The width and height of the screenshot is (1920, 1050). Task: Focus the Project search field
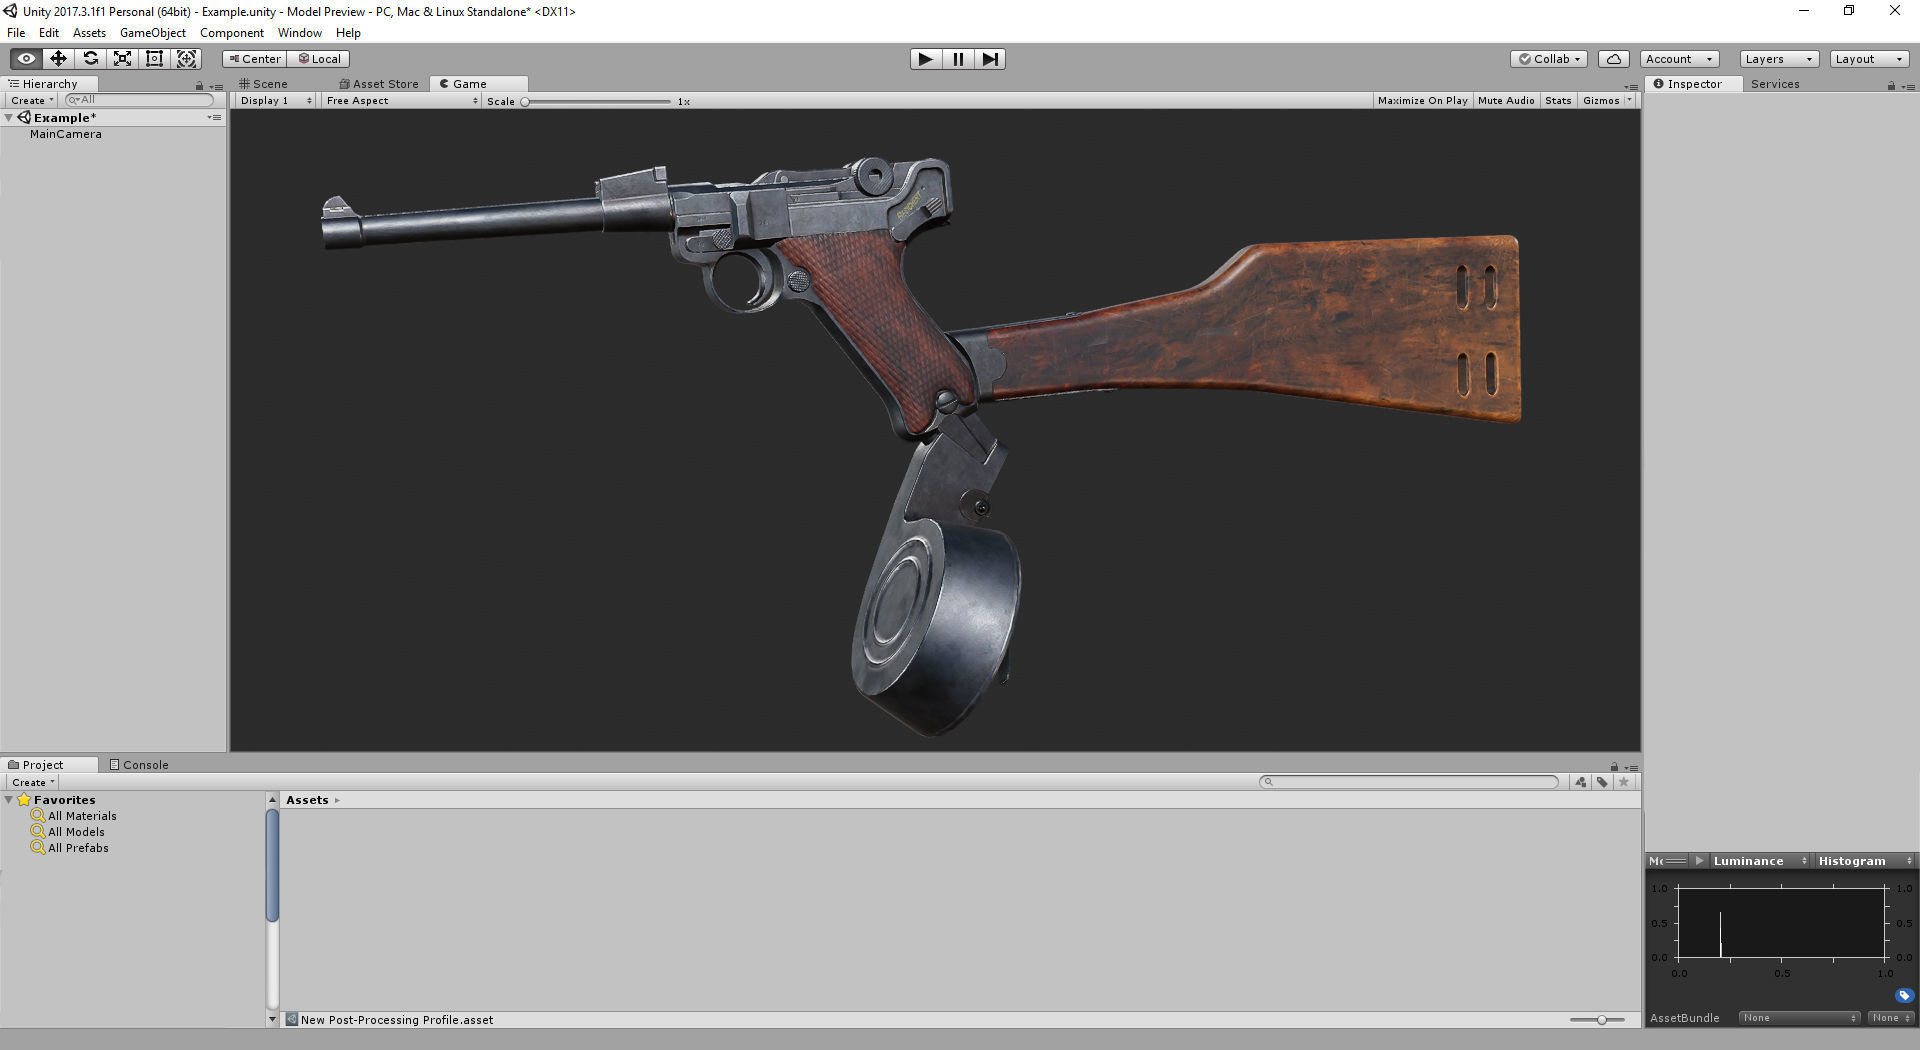[1409, 782]
